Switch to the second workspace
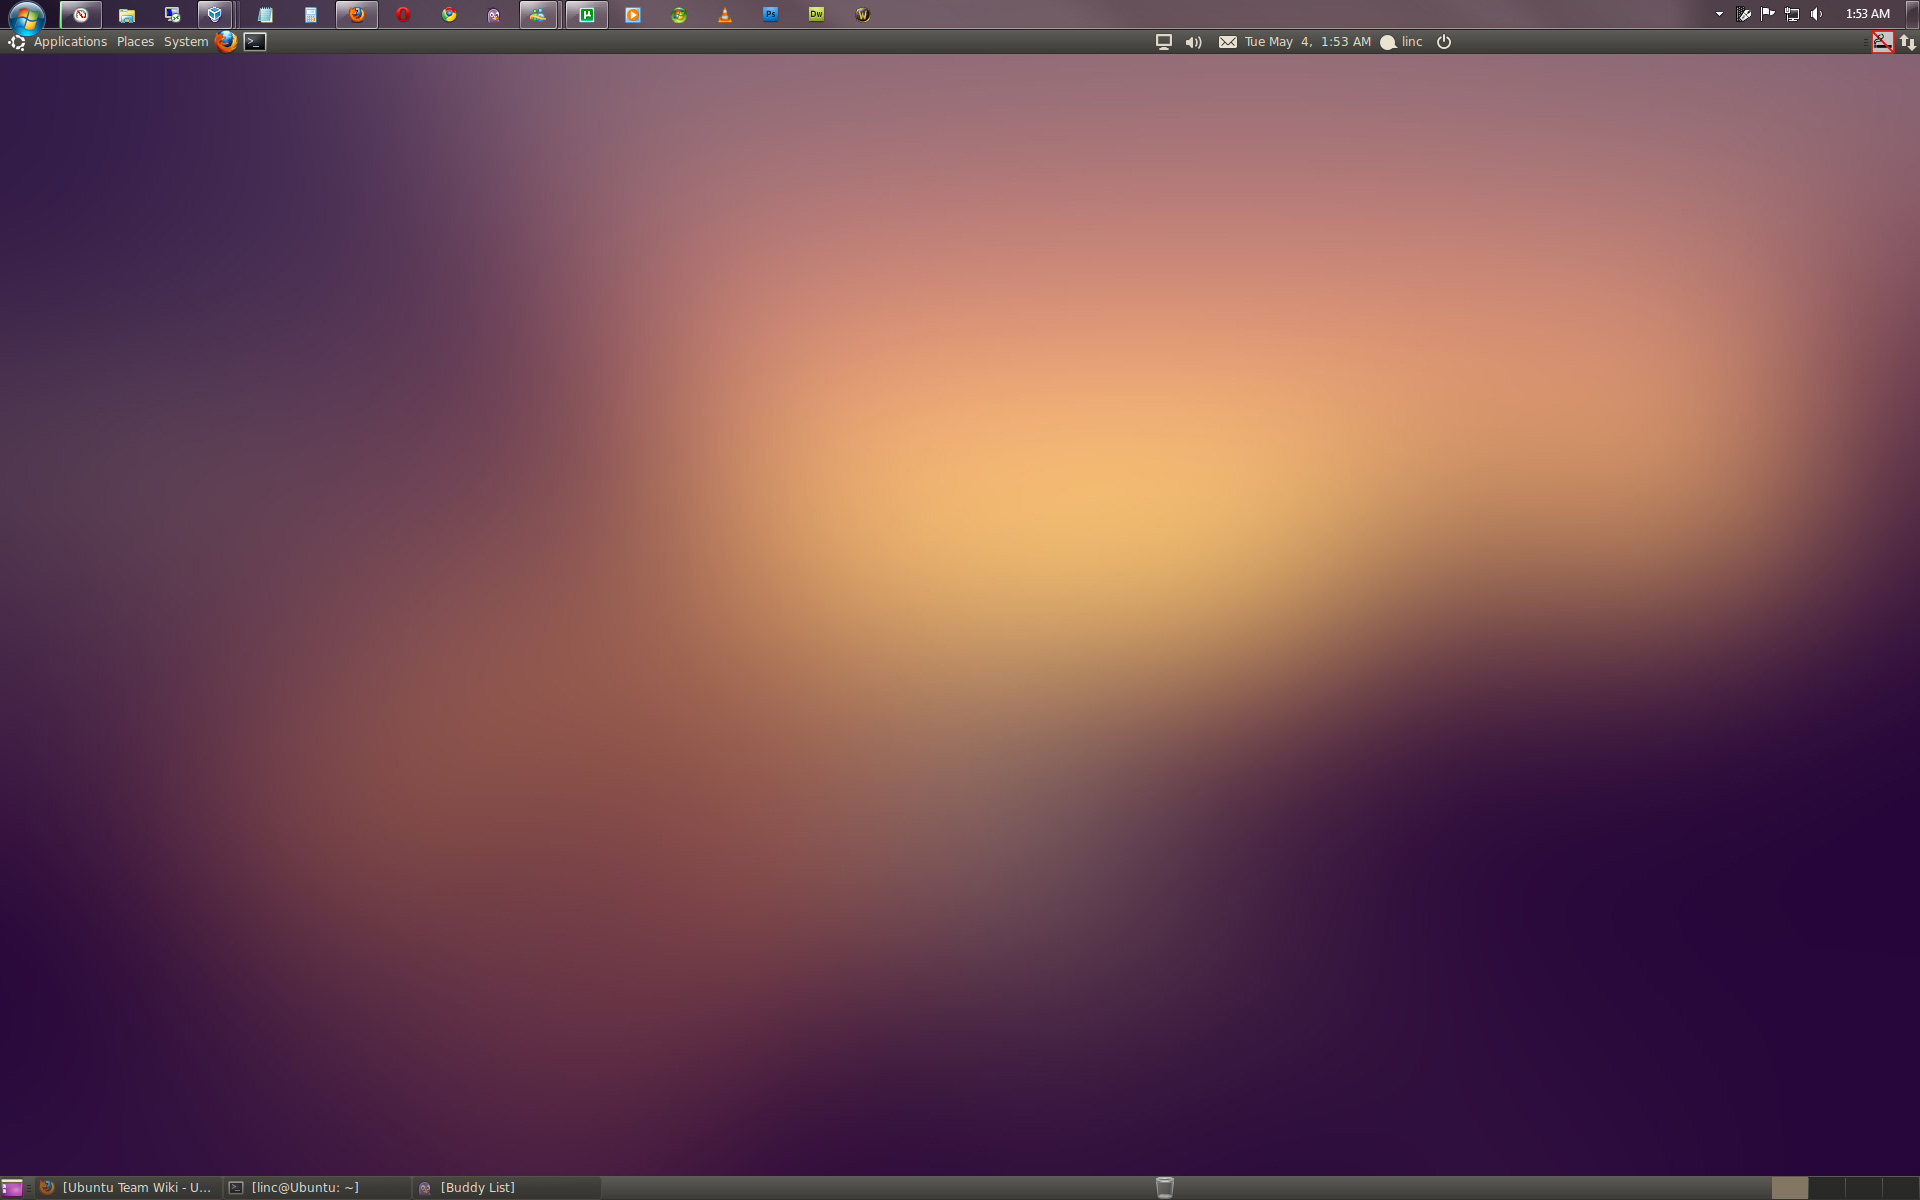This screenshot has height=1200, width=1920. coord(1827,1188)
